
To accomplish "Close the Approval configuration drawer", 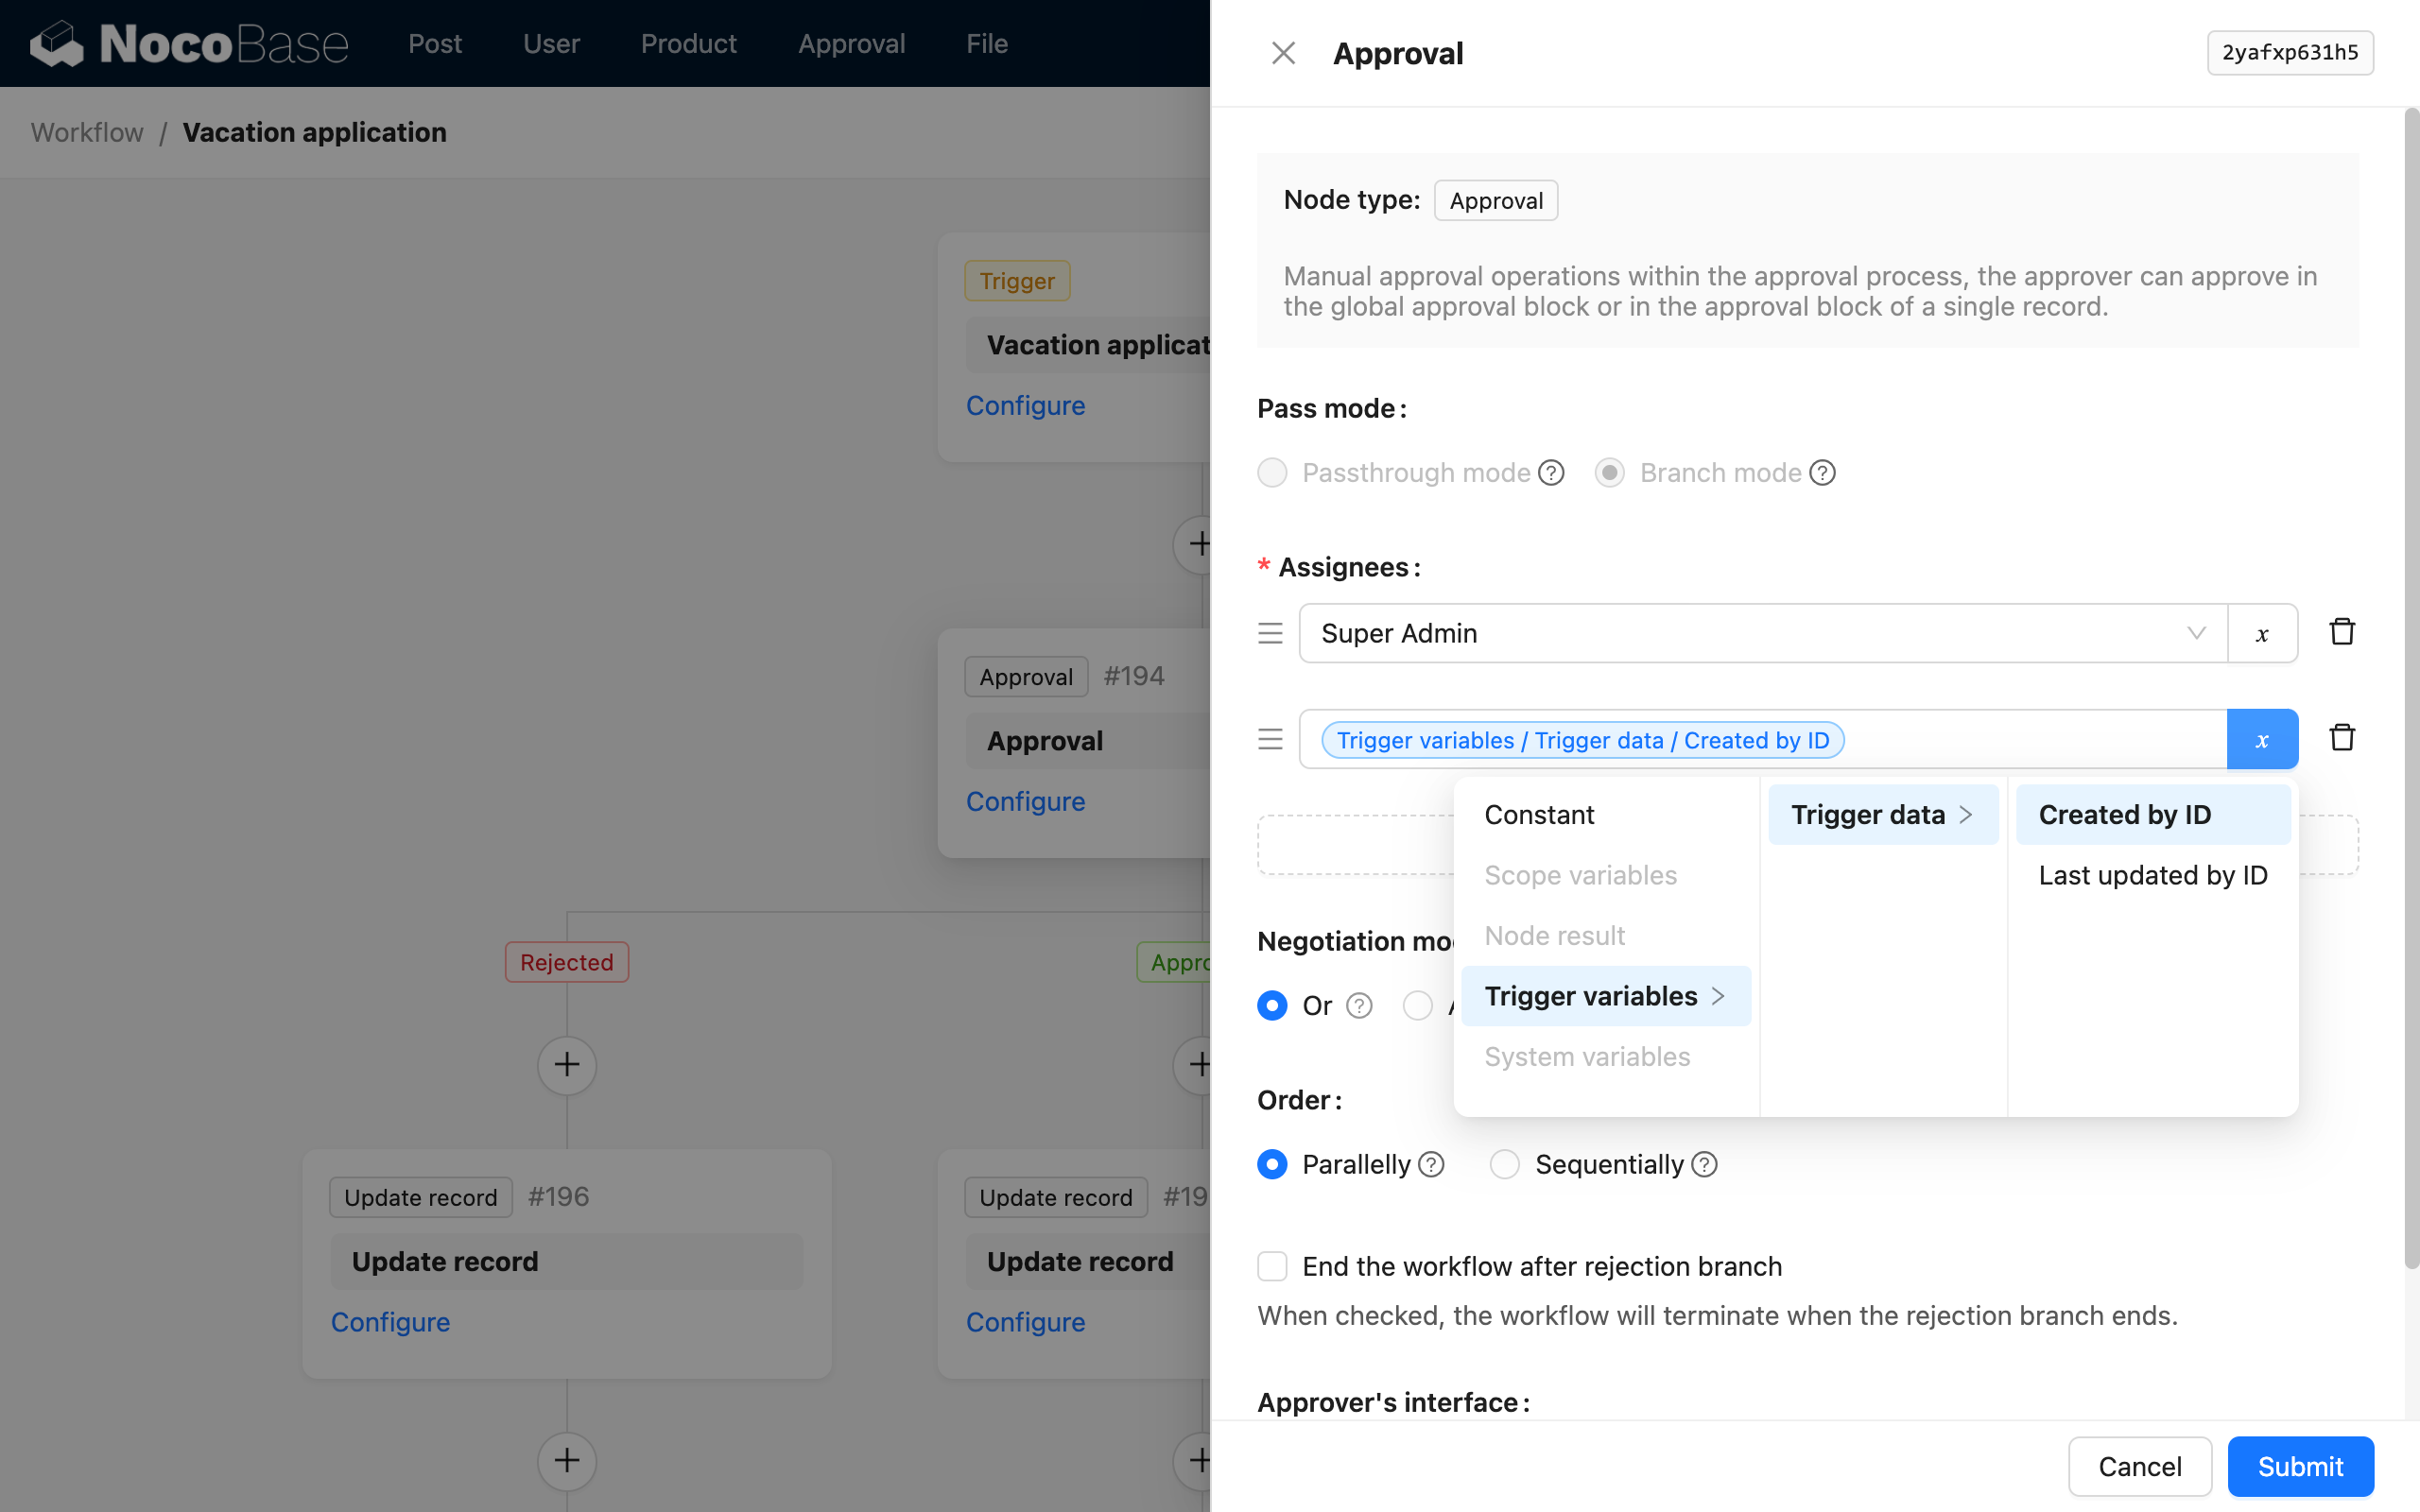I will click(1283, 52).
